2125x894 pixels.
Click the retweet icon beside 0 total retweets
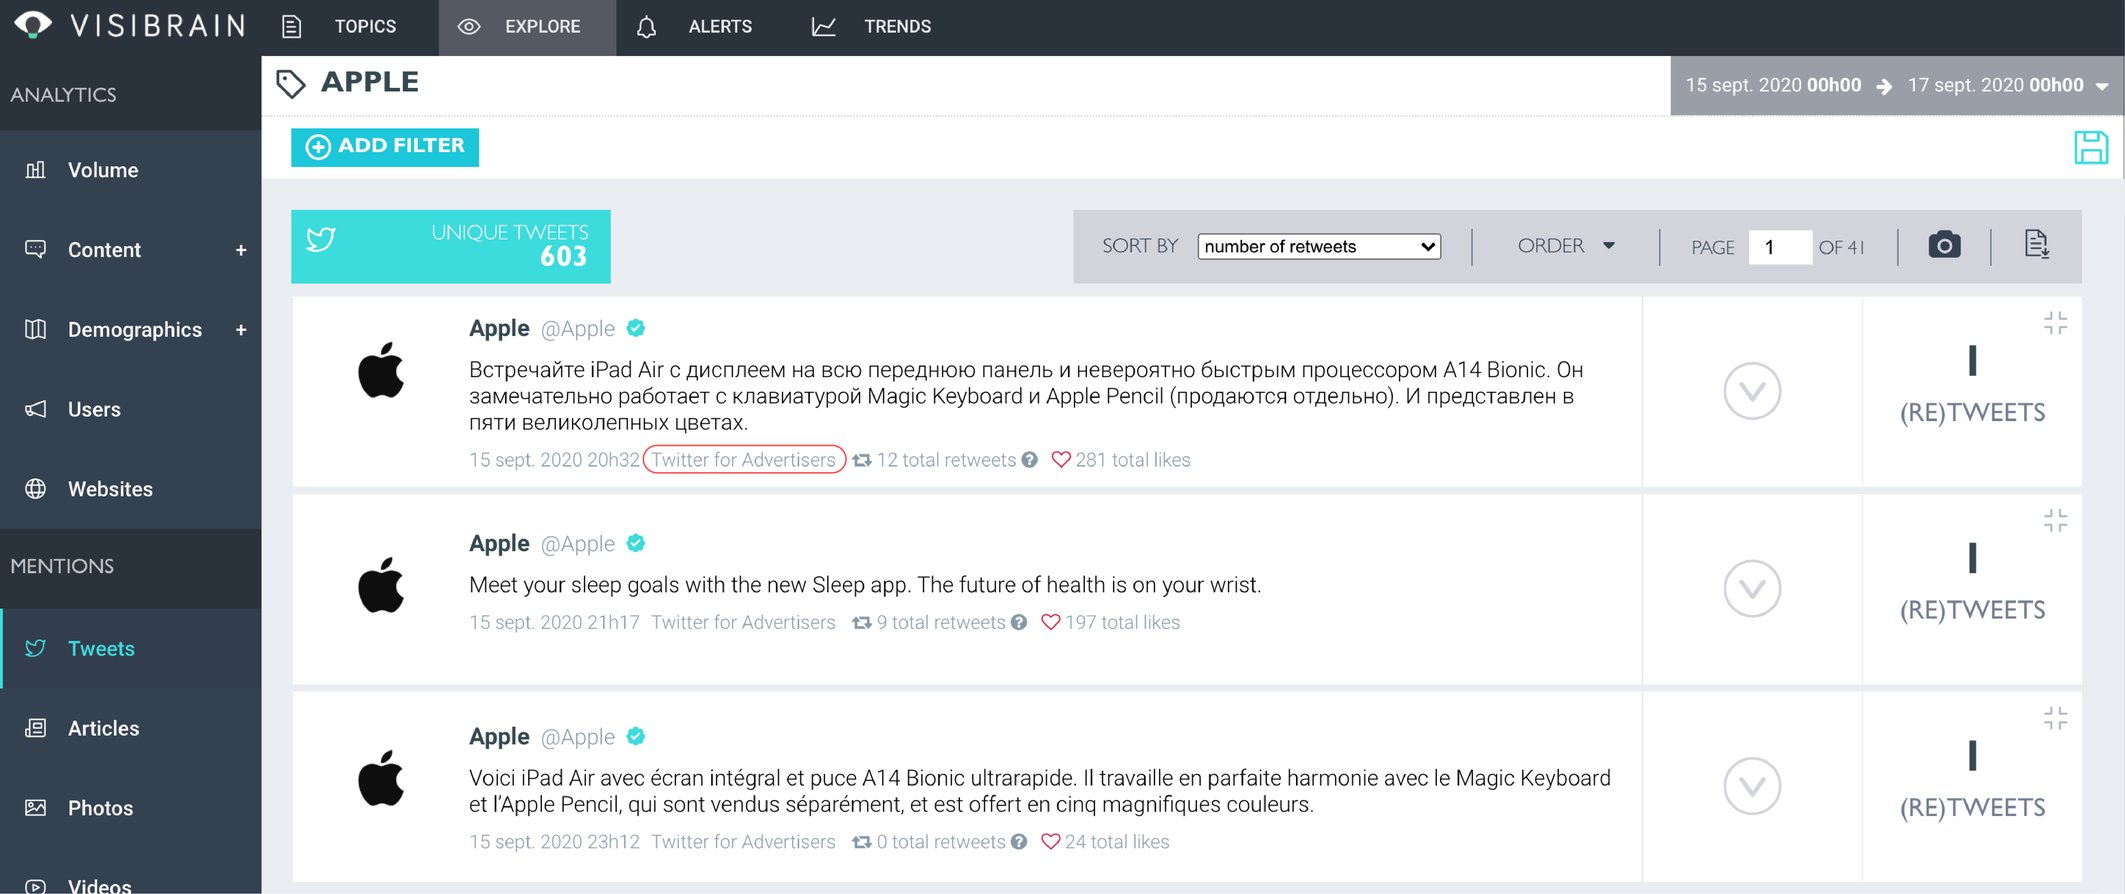[x=861, y=842]
